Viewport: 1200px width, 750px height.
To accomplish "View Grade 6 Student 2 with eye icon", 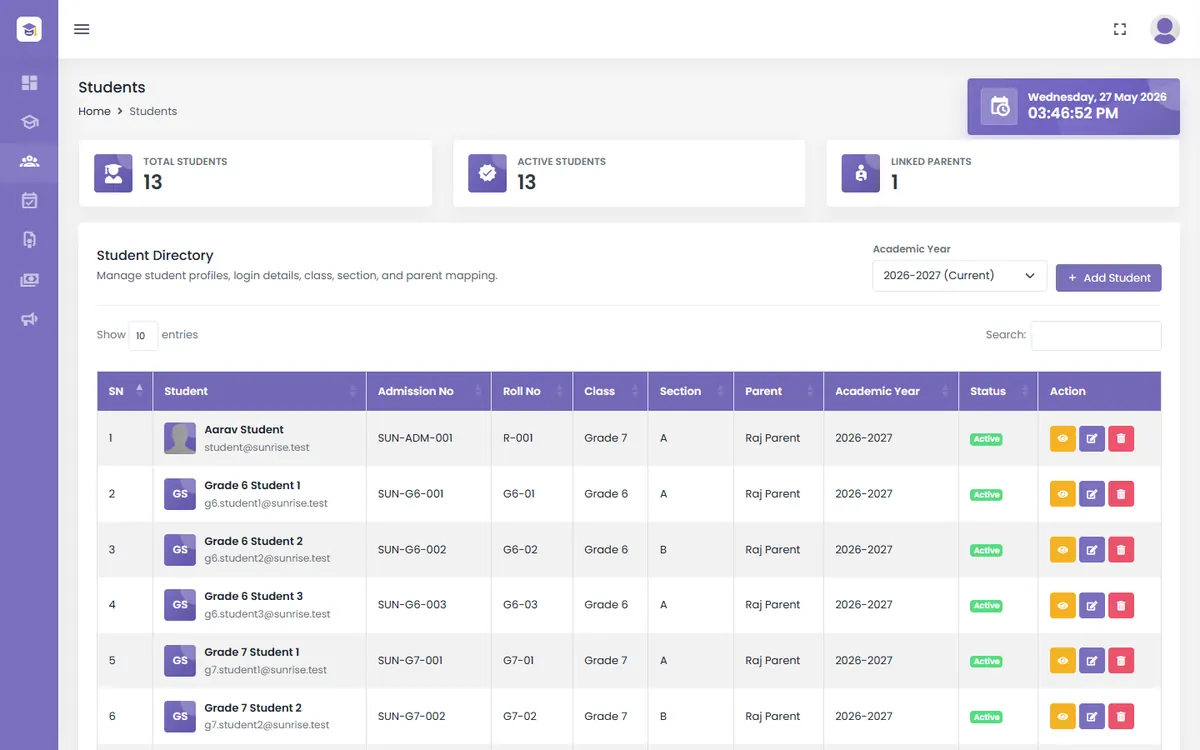I will point(1063,549).
